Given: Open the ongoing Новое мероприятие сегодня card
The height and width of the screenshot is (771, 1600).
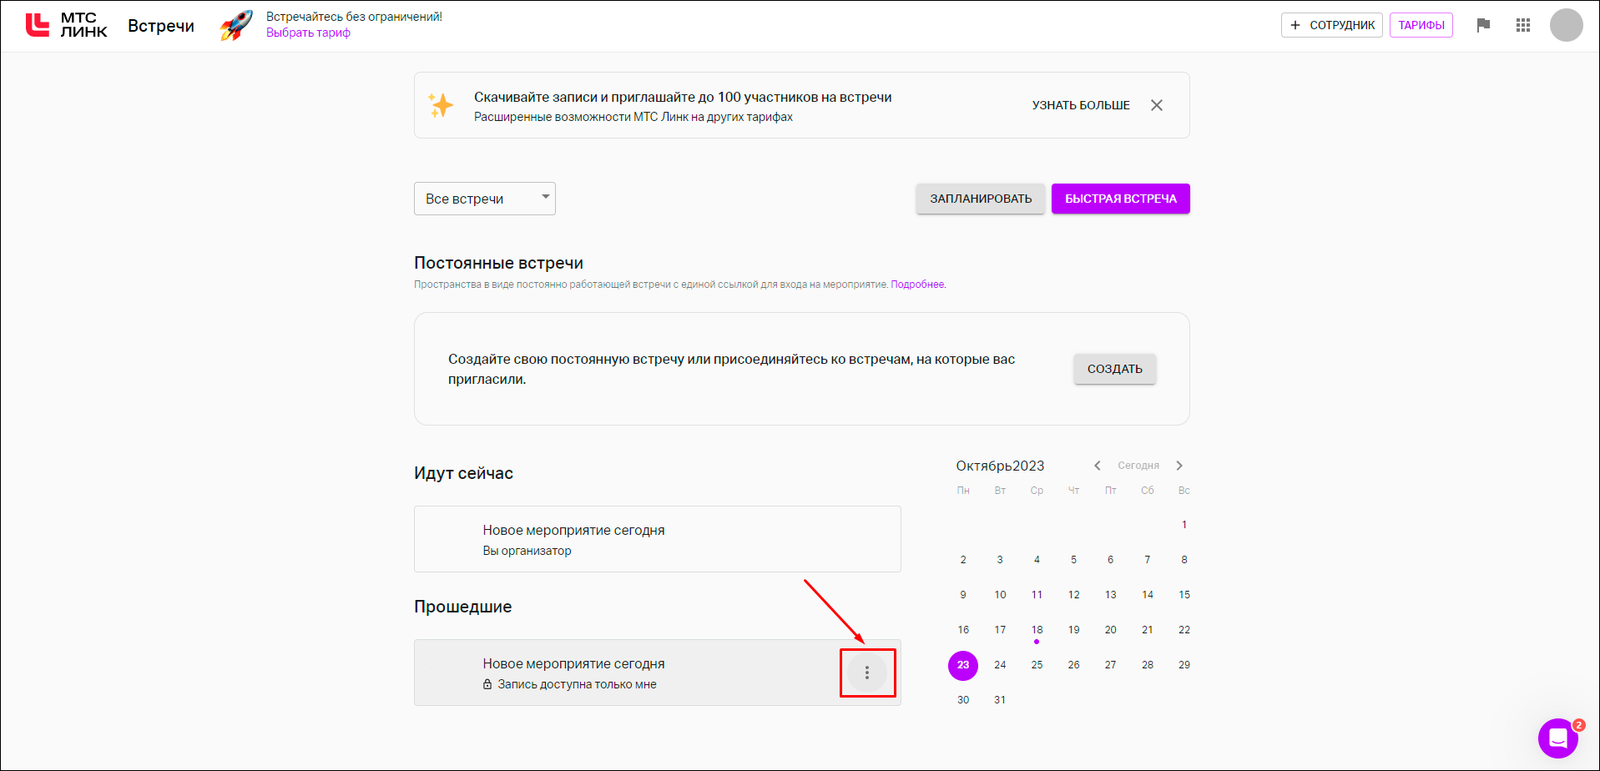Looking at the screenshot, I should click(658, 539).
